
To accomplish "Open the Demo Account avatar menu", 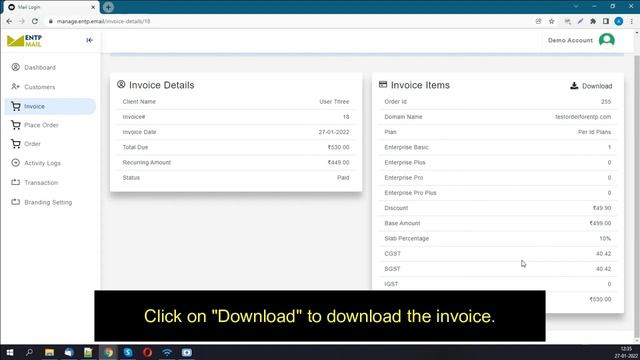I will click(x=607, y=40).
